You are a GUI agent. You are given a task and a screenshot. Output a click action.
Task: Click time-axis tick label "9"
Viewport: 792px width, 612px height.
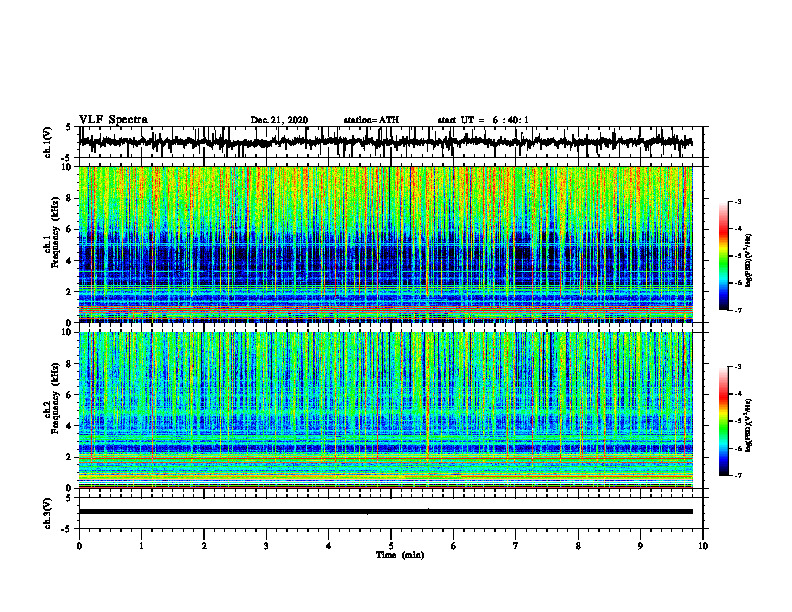coord(640,546)
